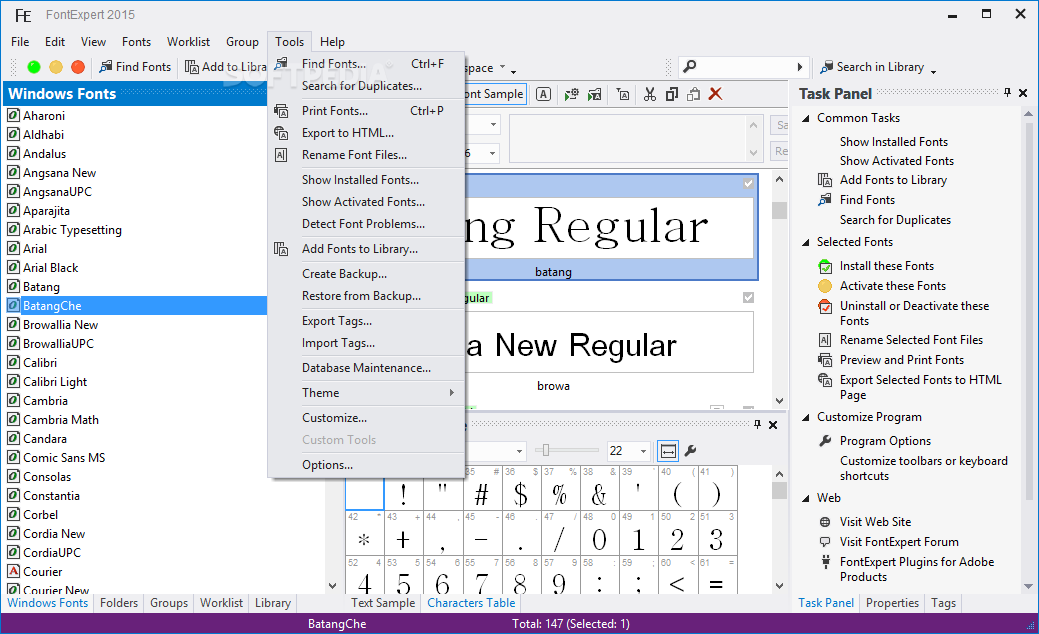Click the Find Fonts toolbar button
Image resolution: width=1039 pixels, height=634 pixels.
tap(135, 67)
